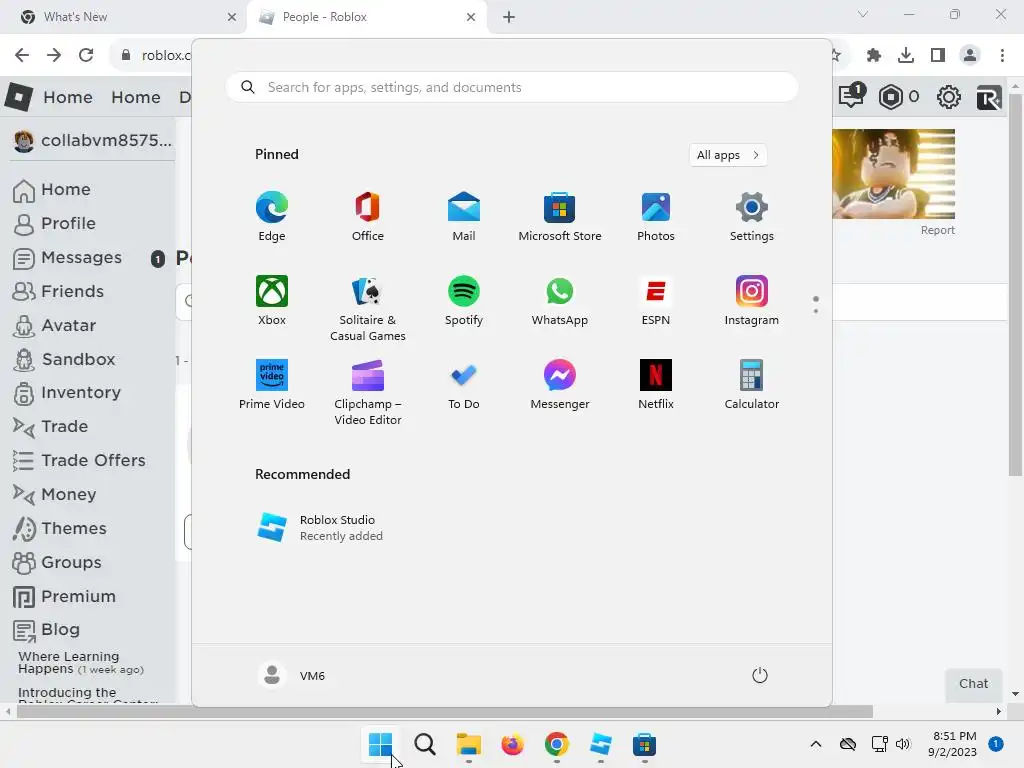Screen dimensions: 1024x768
Task: Go to Roblox Friends page
Action: click(x=58, y=291)
